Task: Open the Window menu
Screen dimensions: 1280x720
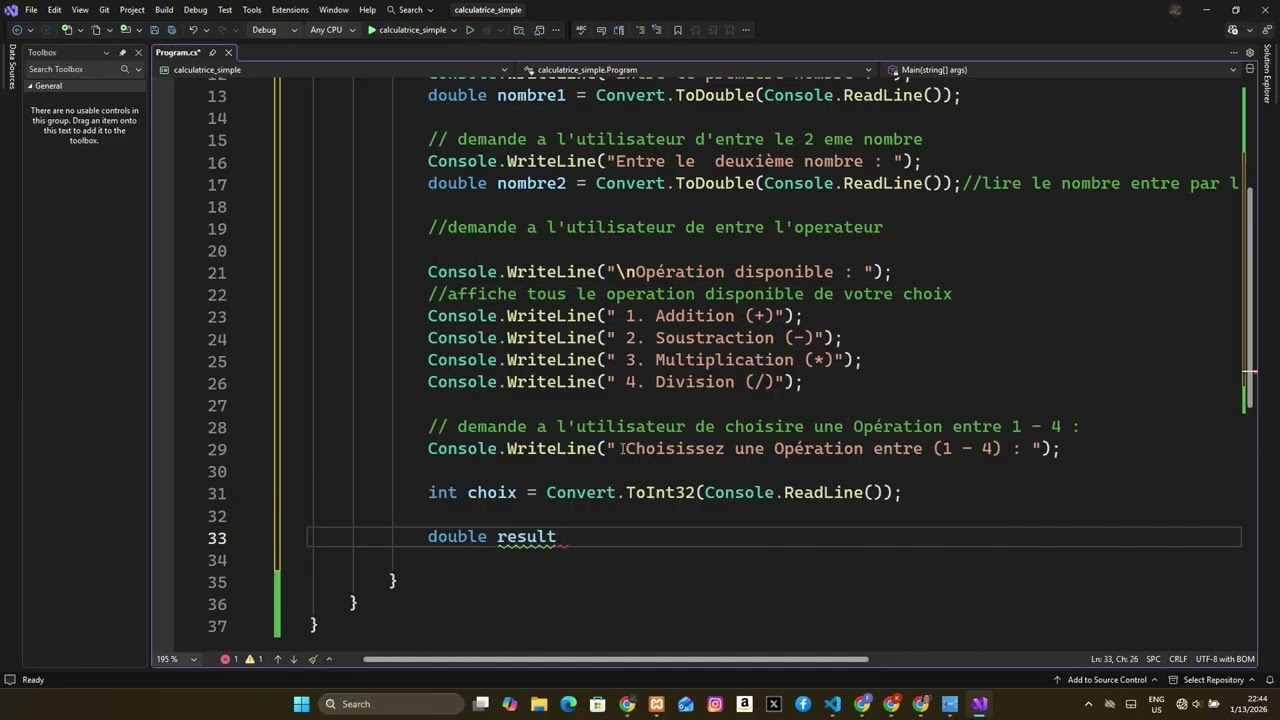Action: pyautogui.click(x=333, y=10)
